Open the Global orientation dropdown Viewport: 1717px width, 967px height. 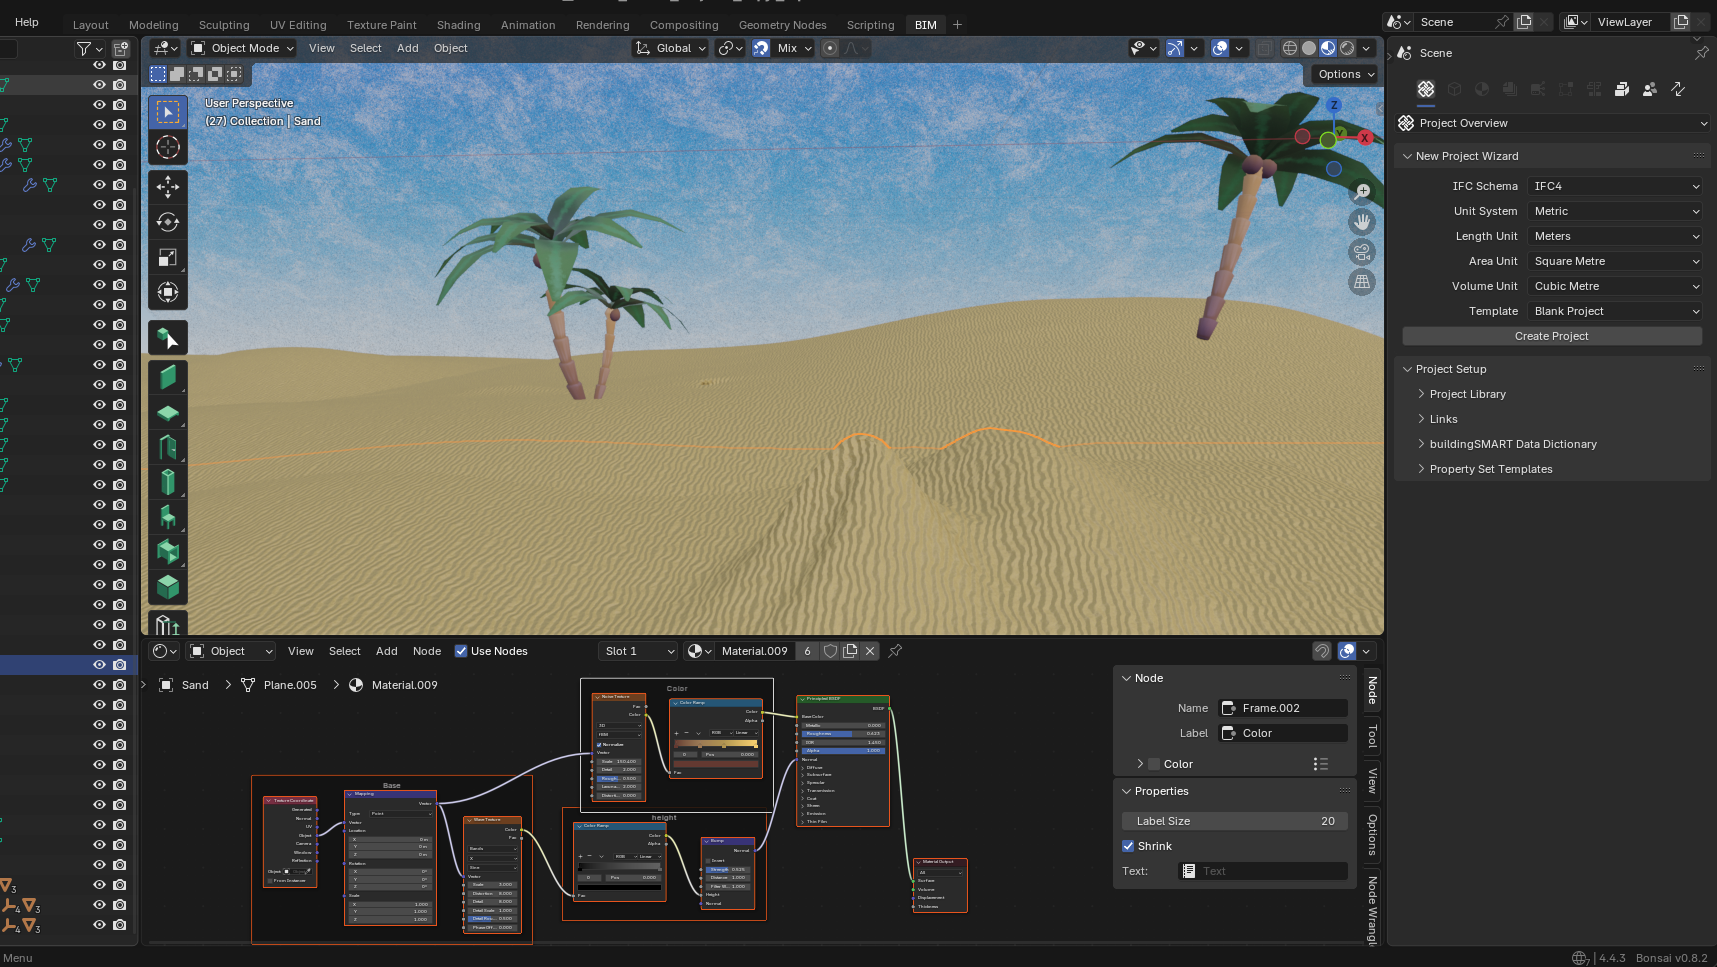[x=671, y=48]
